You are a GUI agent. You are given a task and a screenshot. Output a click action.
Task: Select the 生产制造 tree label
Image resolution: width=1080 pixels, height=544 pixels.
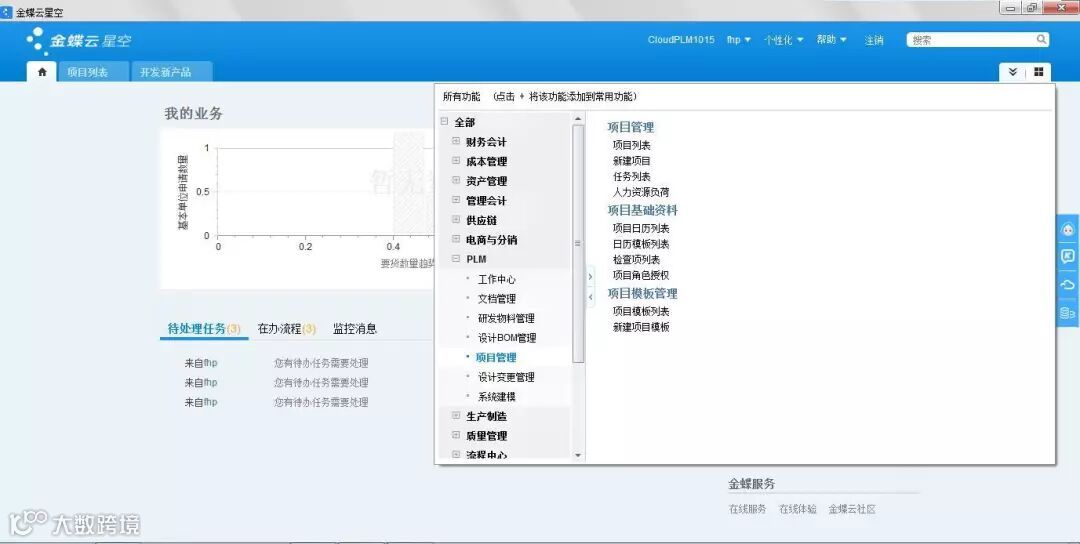[486, 416]
